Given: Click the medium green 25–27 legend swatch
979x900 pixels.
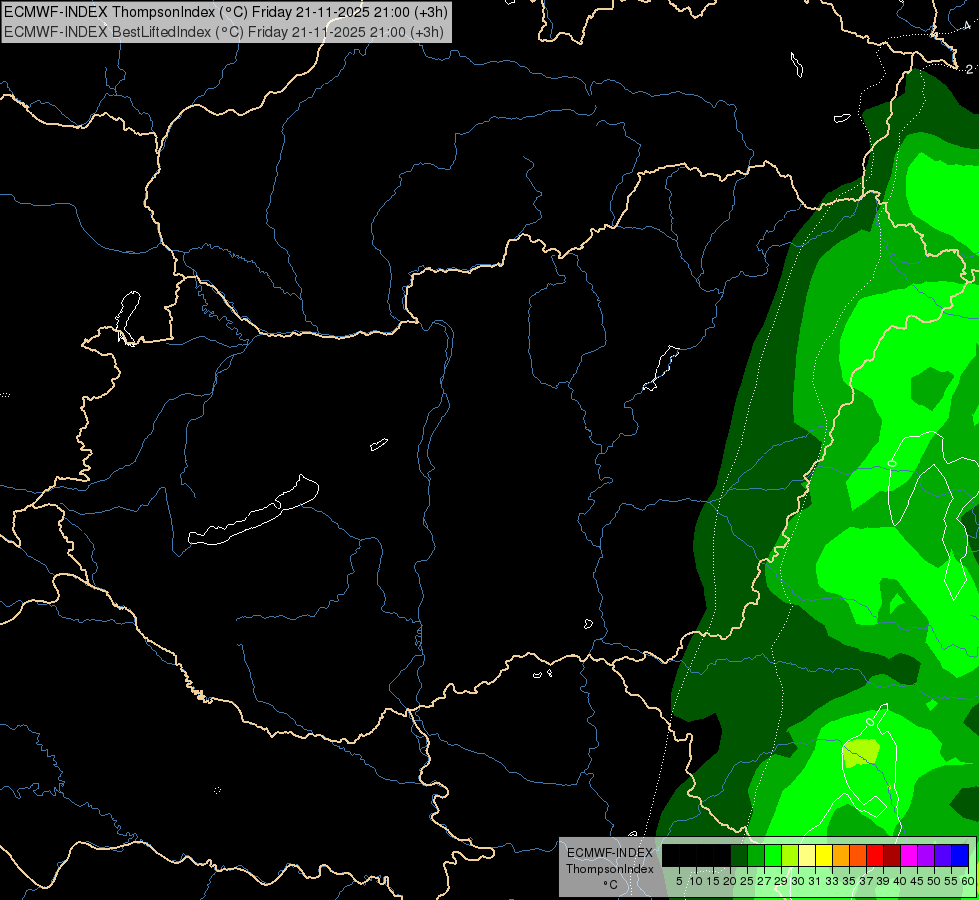Looking at the screenshot, I should (756, 856).
